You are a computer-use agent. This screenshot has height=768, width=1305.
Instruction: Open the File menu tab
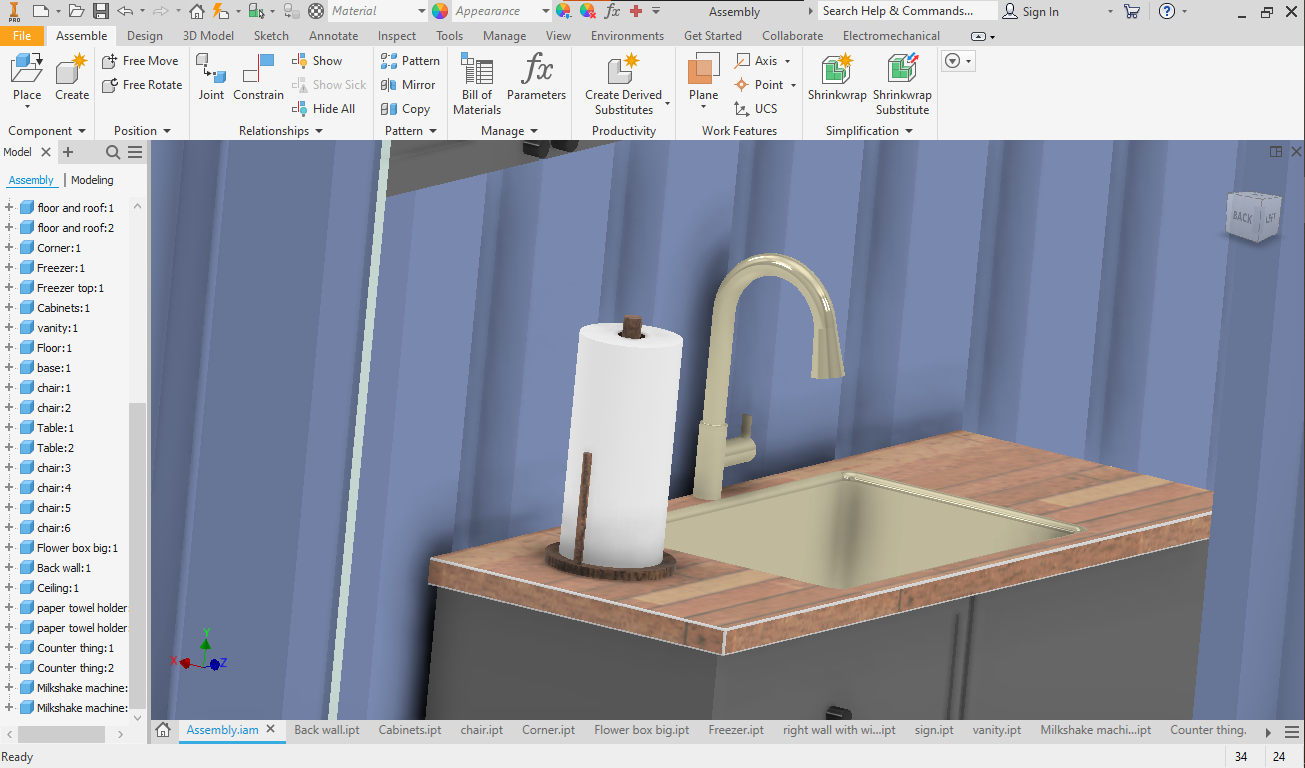[x=22, y=35]
